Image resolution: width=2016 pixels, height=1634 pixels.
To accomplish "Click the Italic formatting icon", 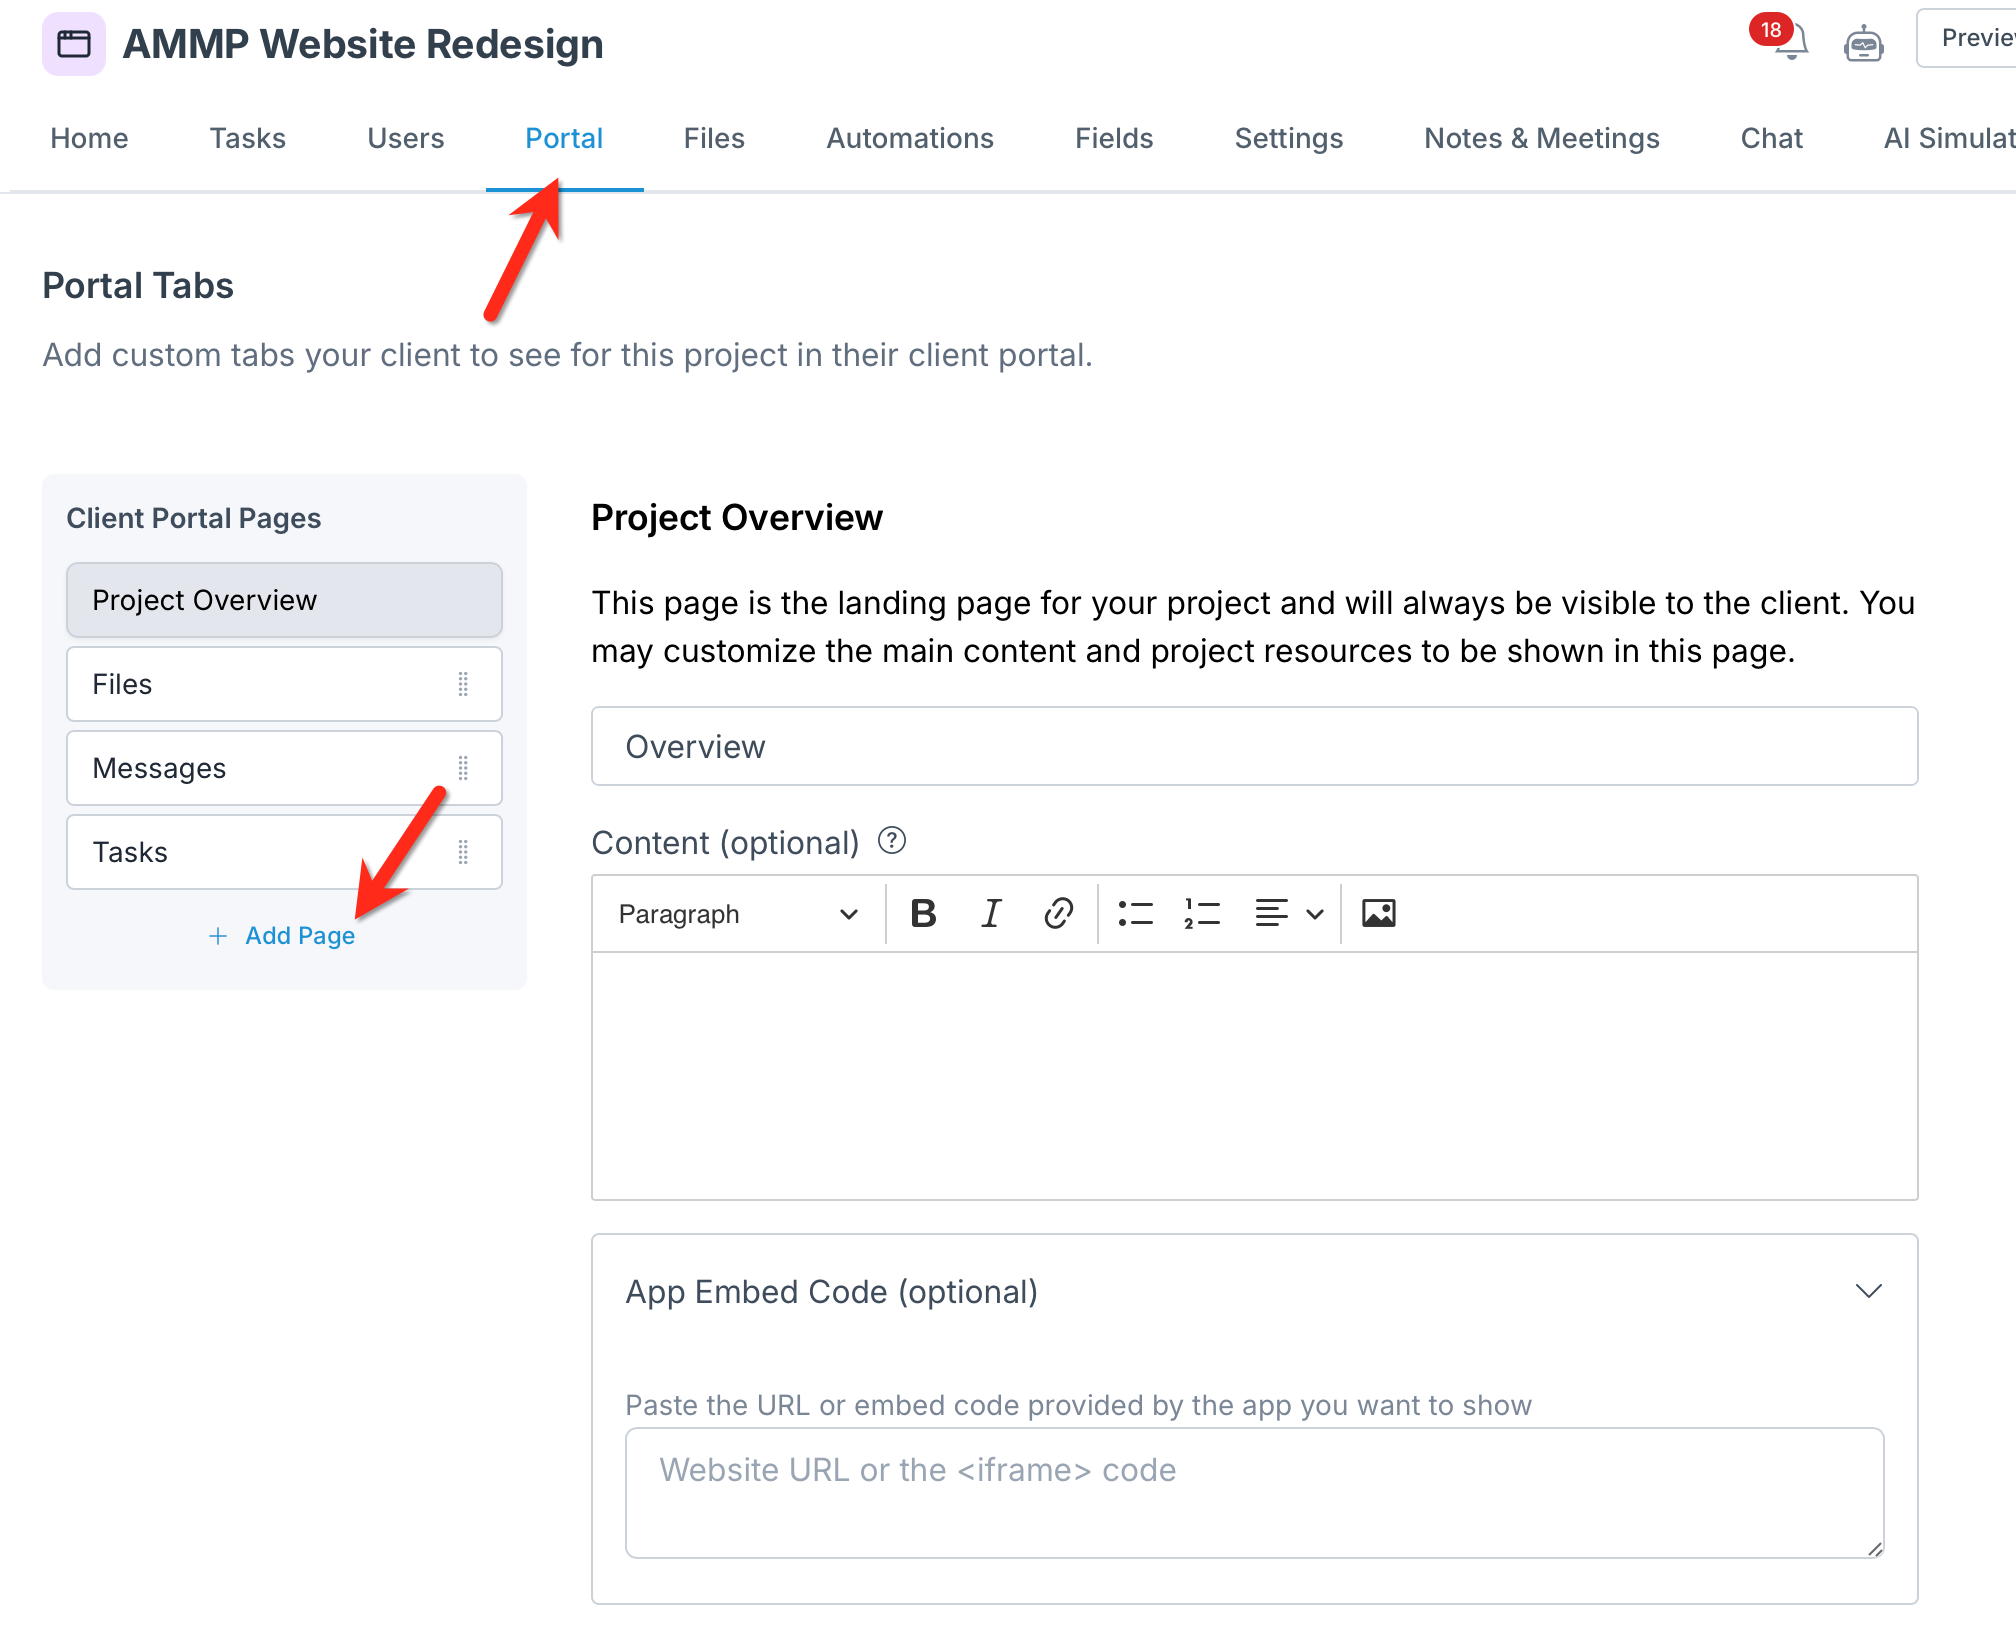I will coord(990,914).
